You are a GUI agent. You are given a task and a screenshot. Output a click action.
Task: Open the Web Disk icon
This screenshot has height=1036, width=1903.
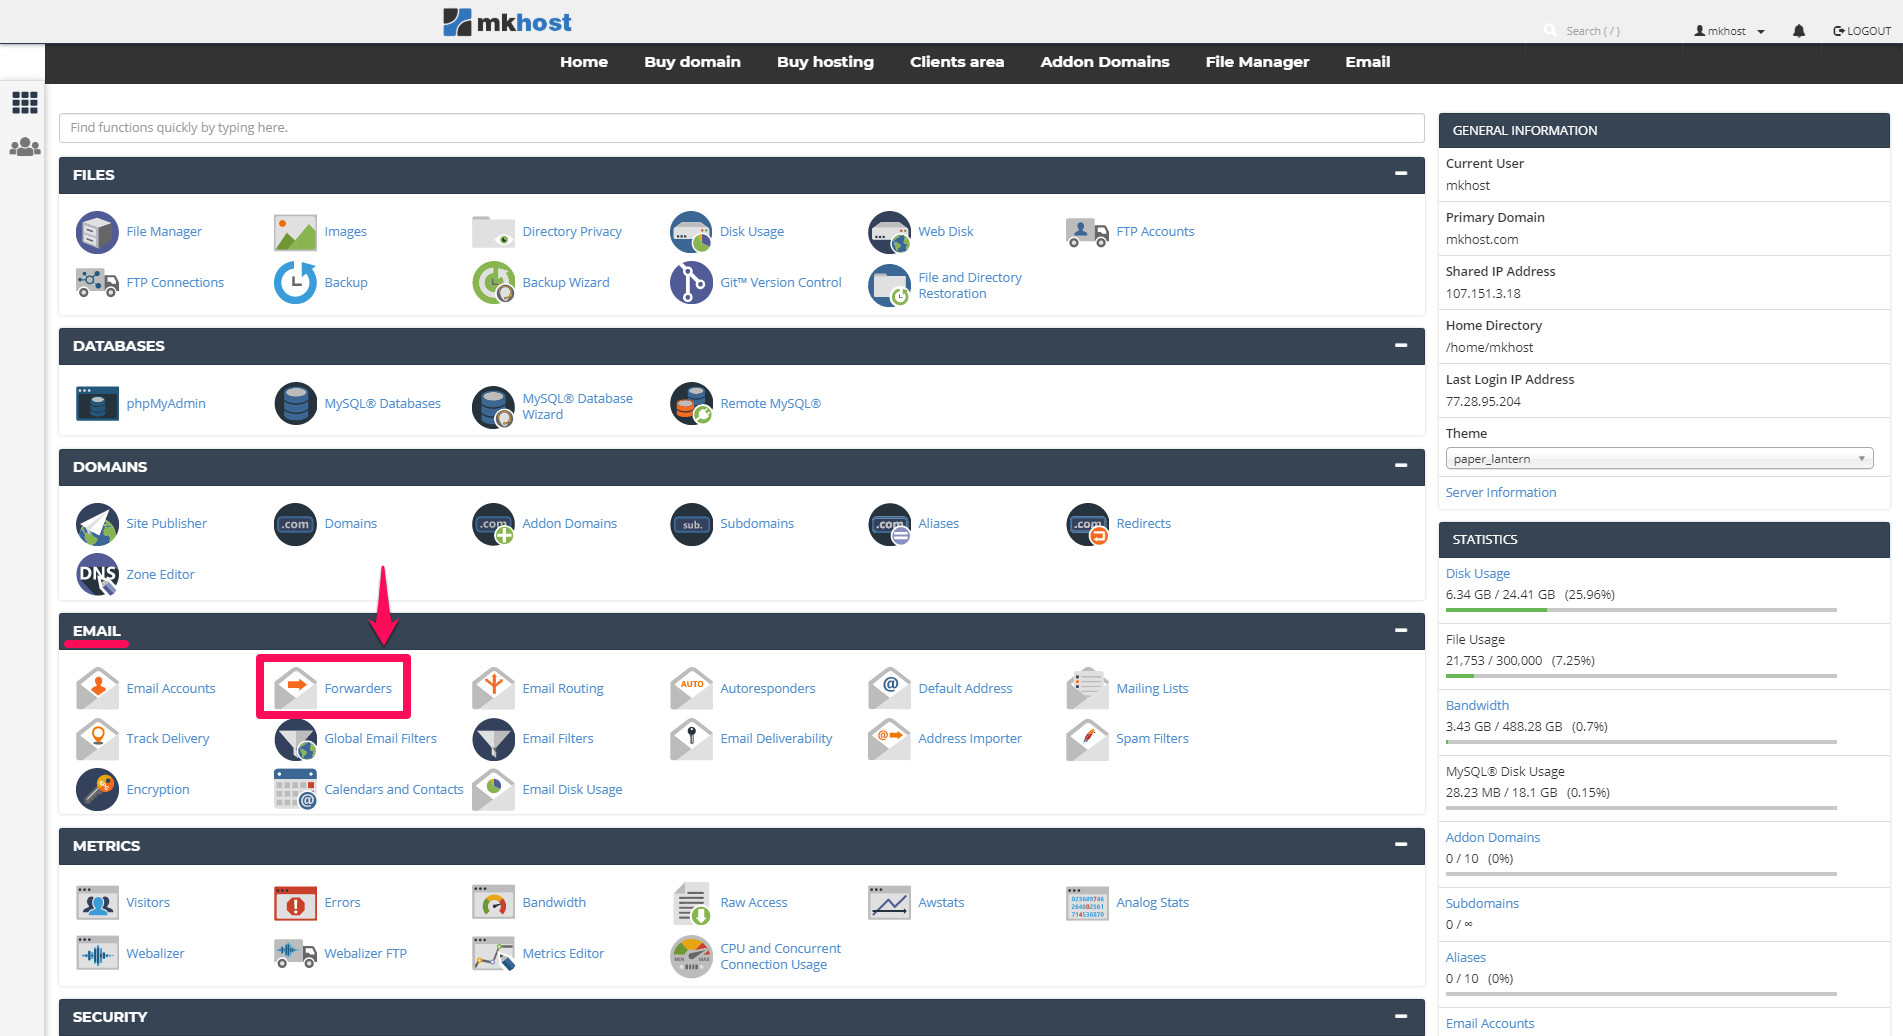889,232
